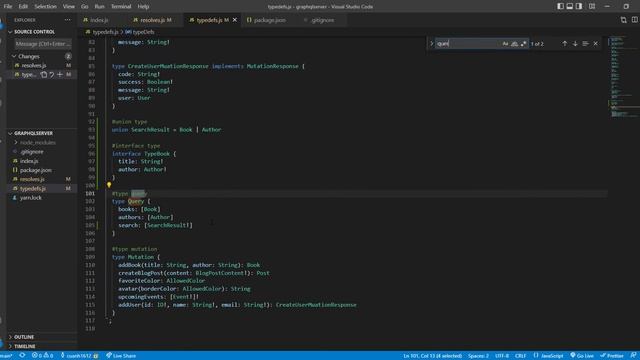Image resolution: width=640 pixels, height=360 pixels.
Task: Click the lightbulb code action icon
Action: [109, 185]
